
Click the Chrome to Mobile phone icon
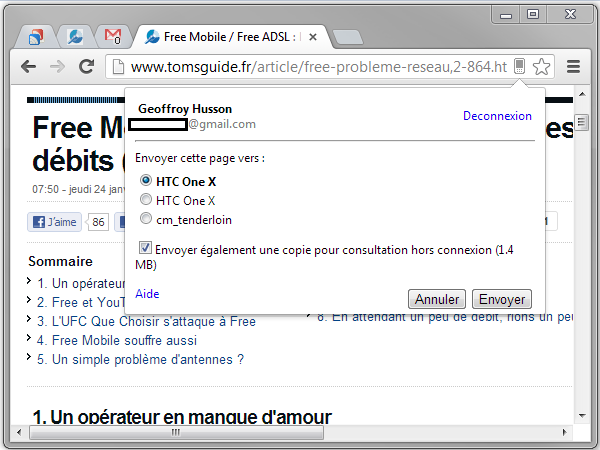[x=519, y=66]
